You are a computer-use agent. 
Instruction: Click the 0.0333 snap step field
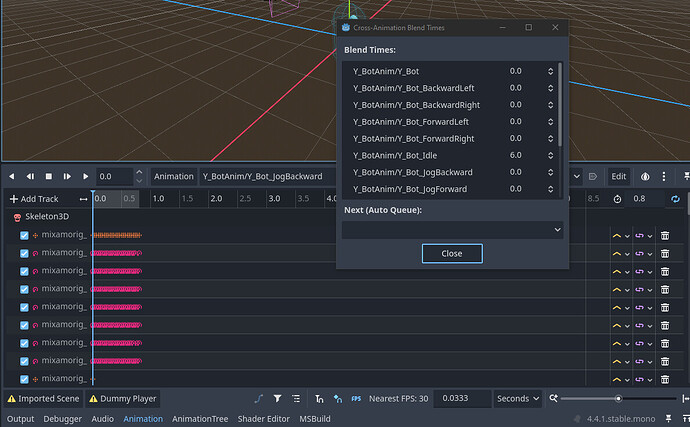(x=462, y=398)
